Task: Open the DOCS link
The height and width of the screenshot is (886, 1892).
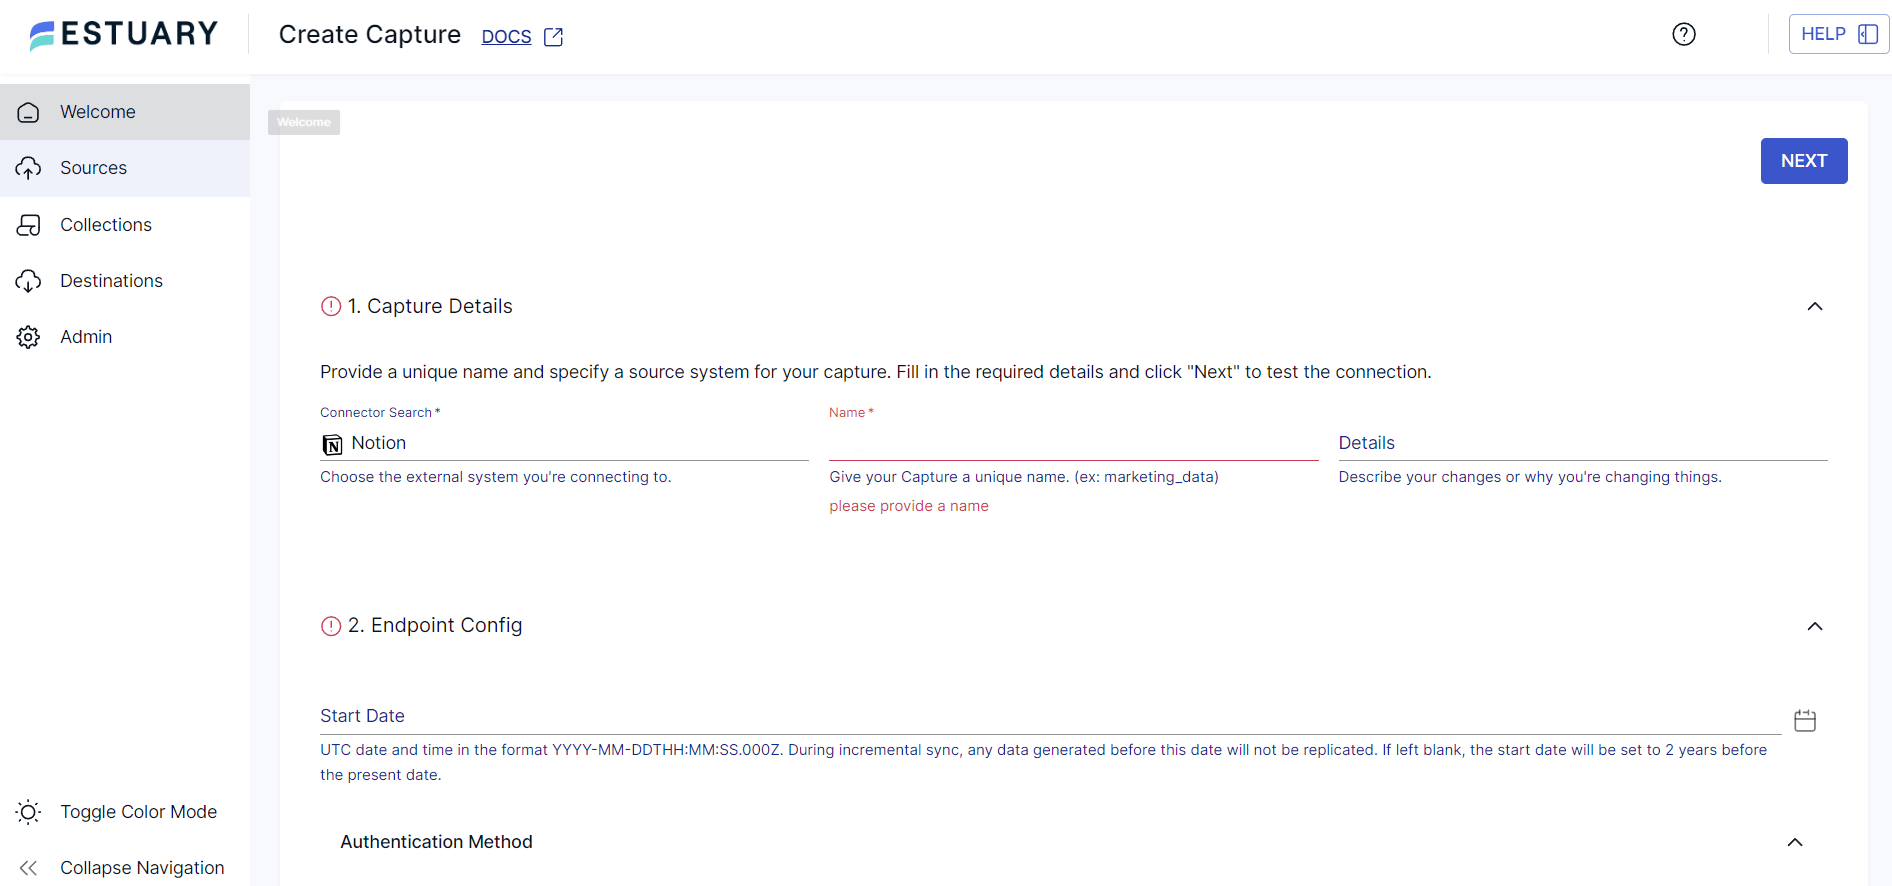Action: 506,37
